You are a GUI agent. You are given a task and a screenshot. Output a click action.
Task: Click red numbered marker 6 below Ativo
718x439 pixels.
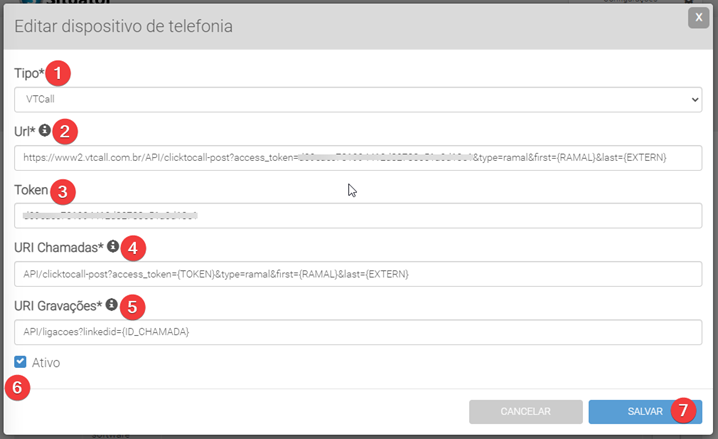click(x=17, y=387)
